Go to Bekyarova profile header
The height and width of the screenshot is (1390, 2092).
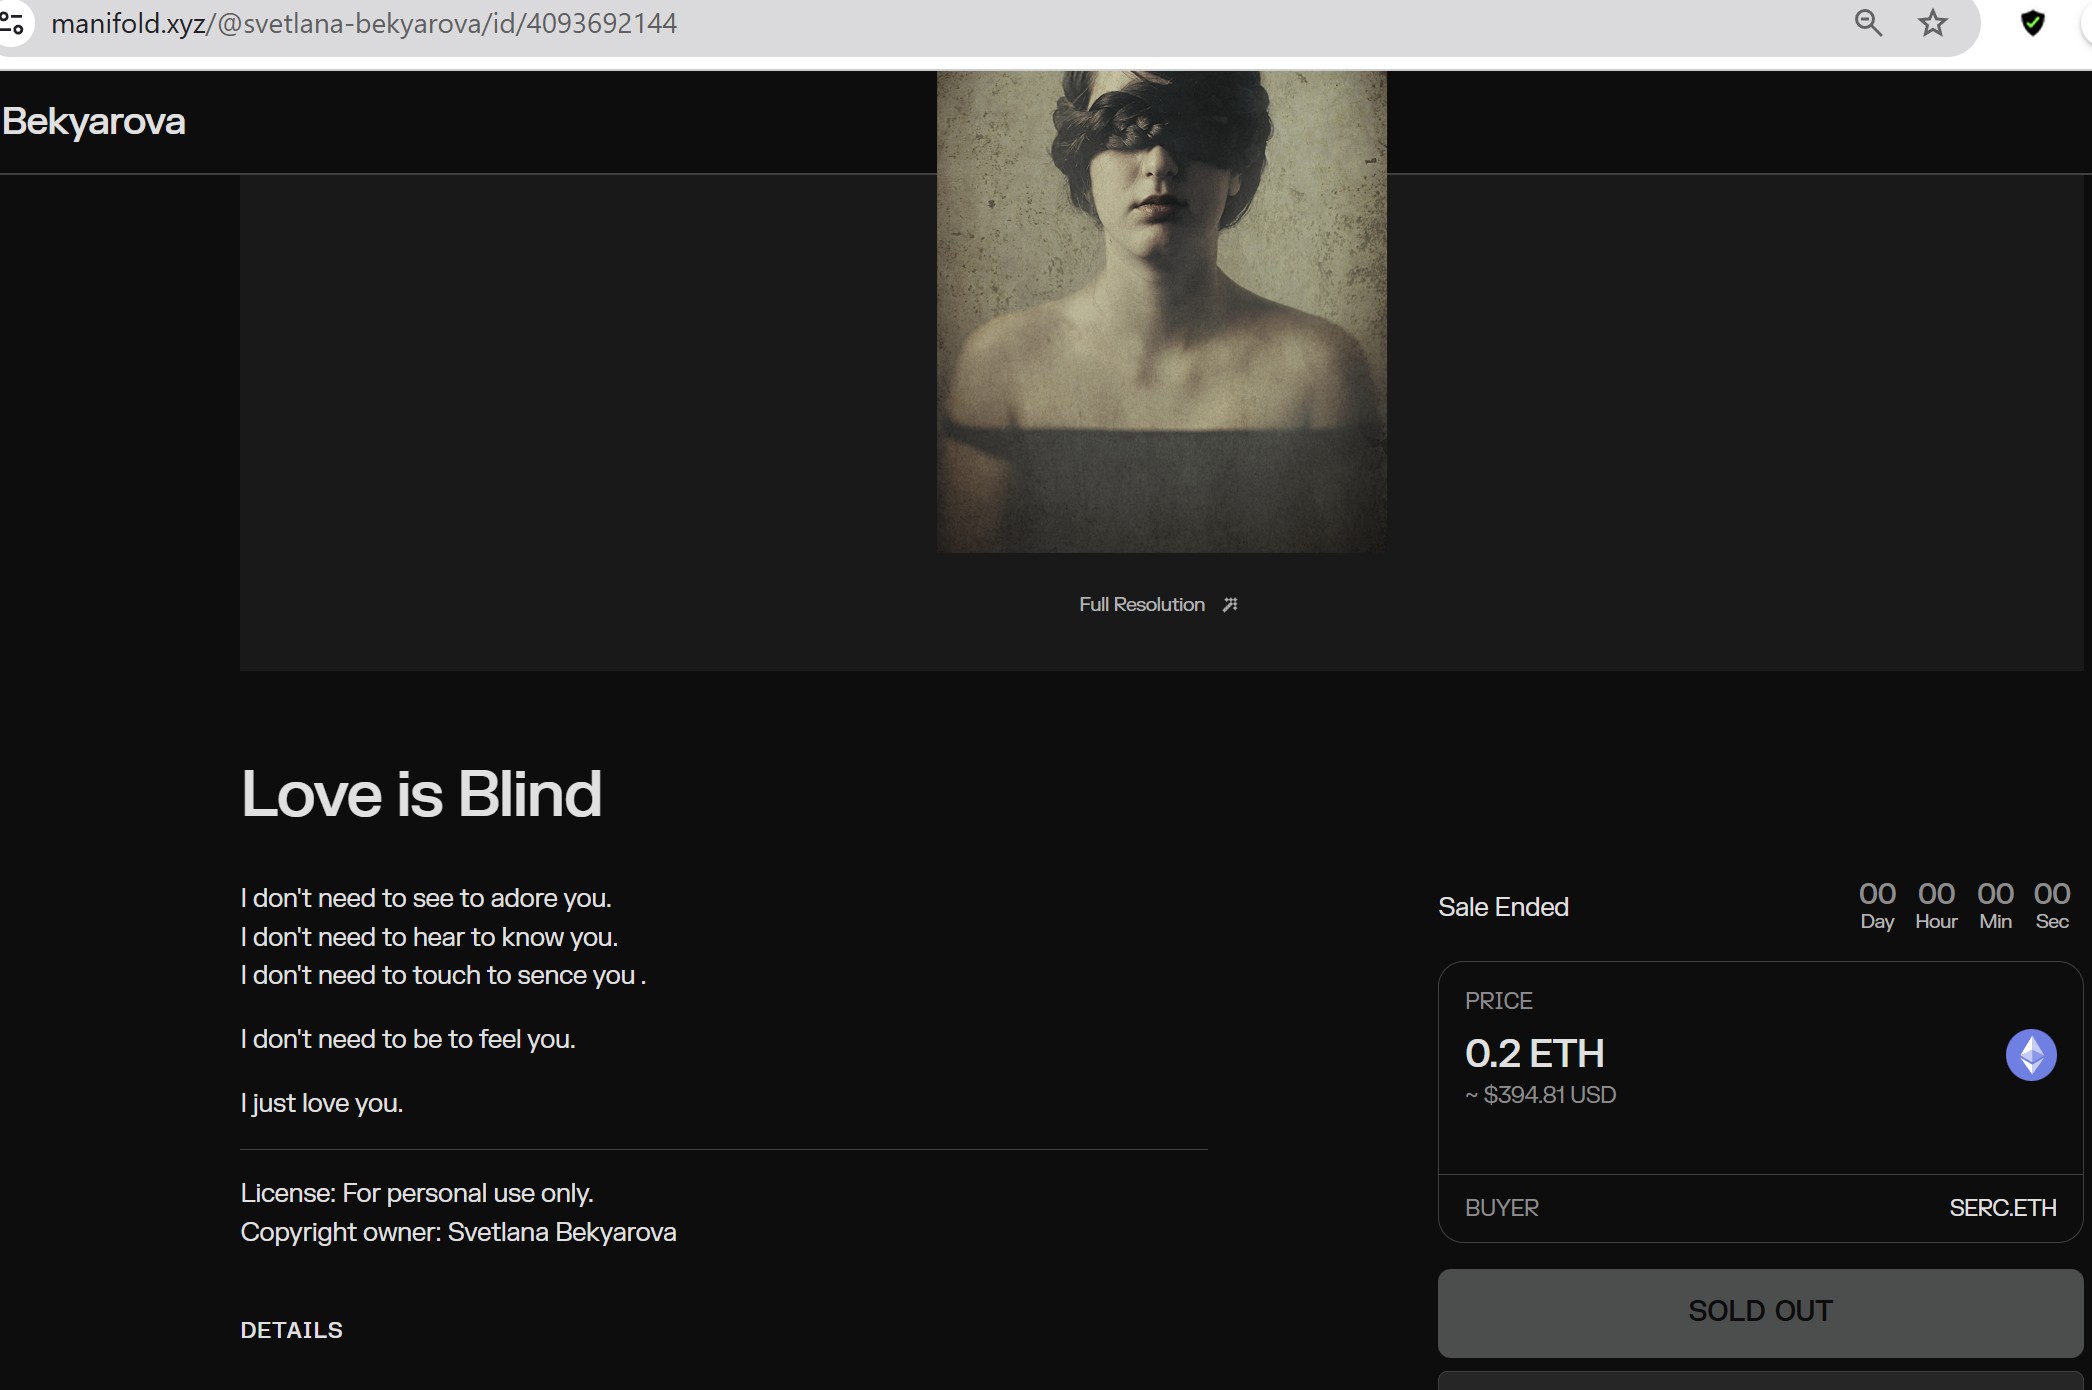pos(93,121)
